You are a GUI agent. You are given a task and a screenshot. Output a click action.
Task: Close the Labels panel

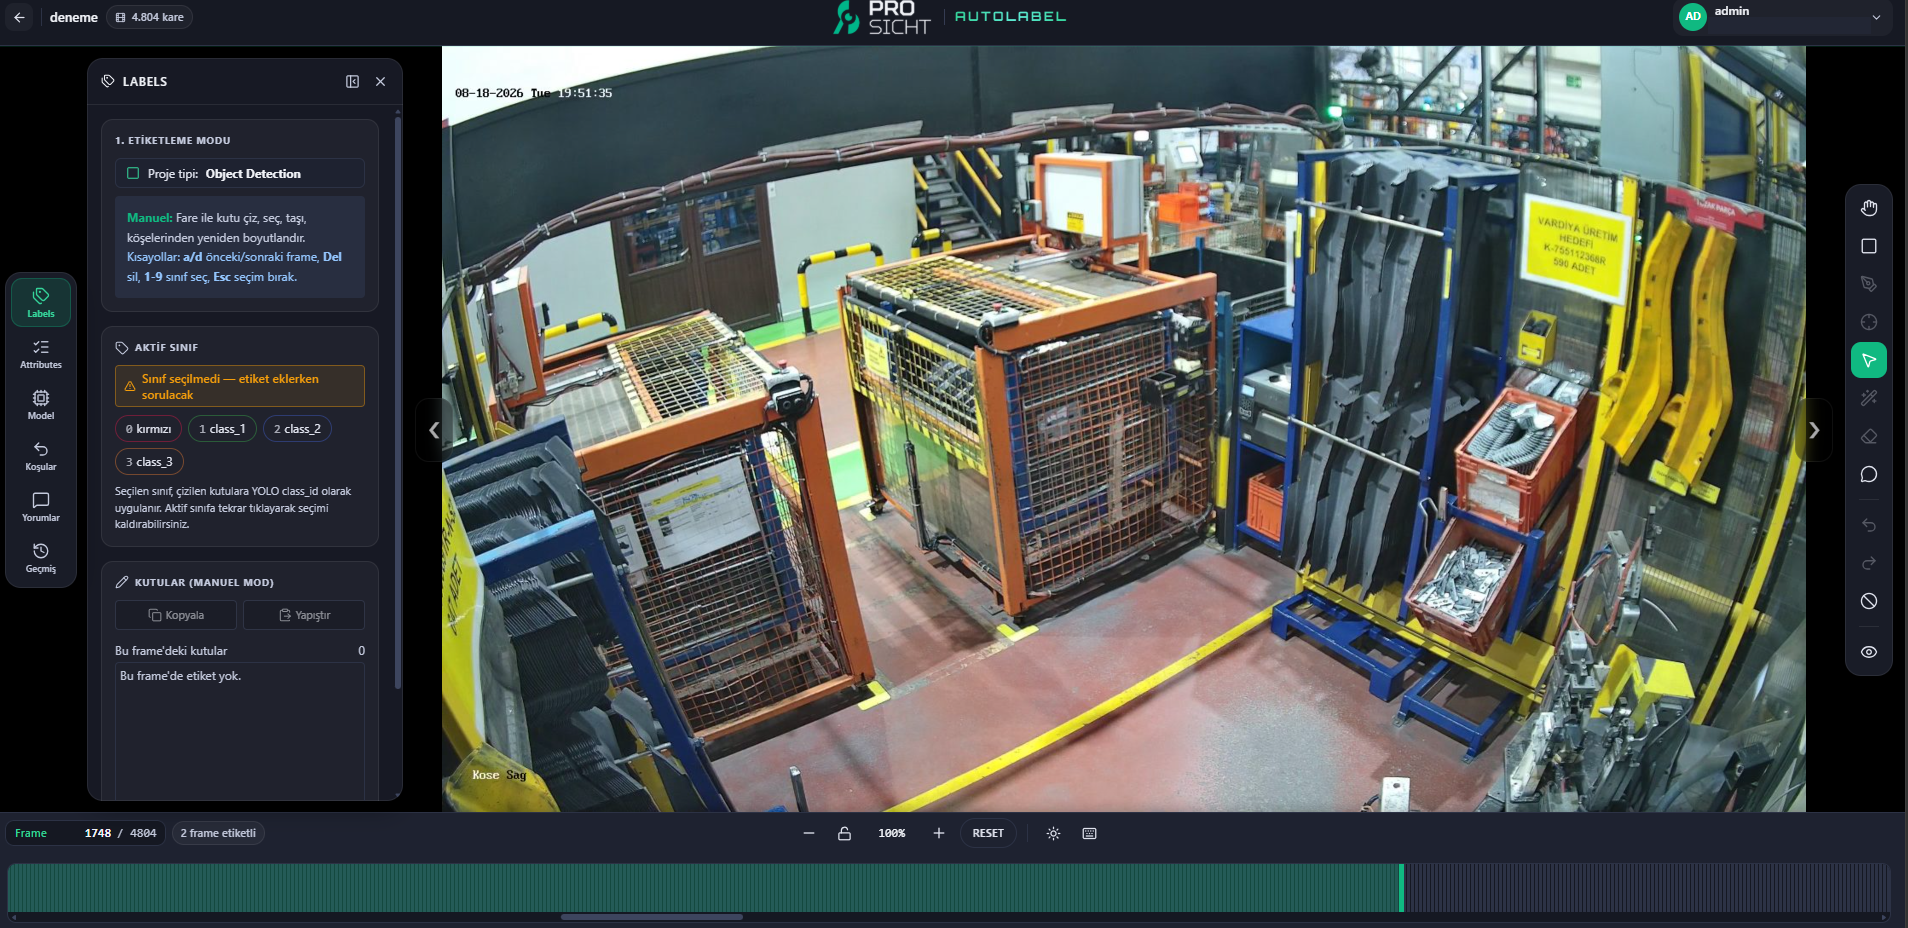[380, 82]
